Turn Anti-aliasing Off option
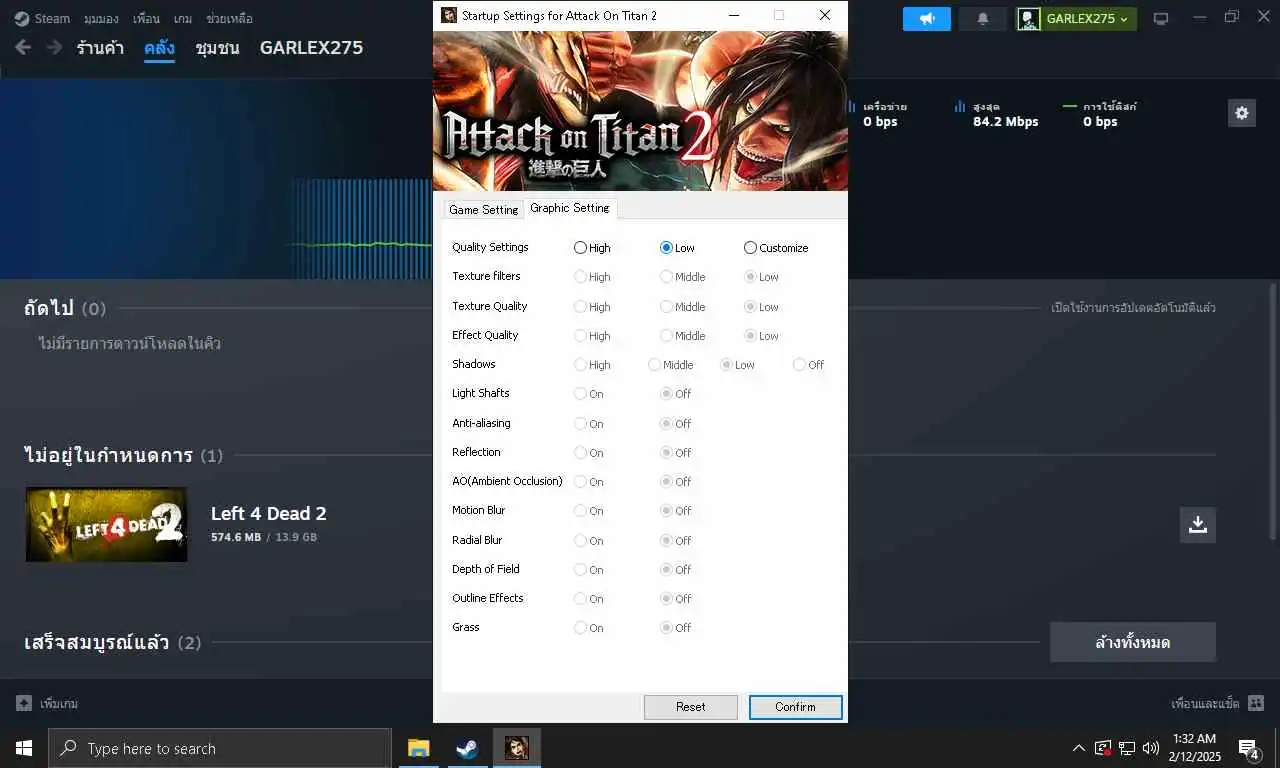The height and width of the screenshot is (768, 1280). pyautogui.click(x=675, y=424)
